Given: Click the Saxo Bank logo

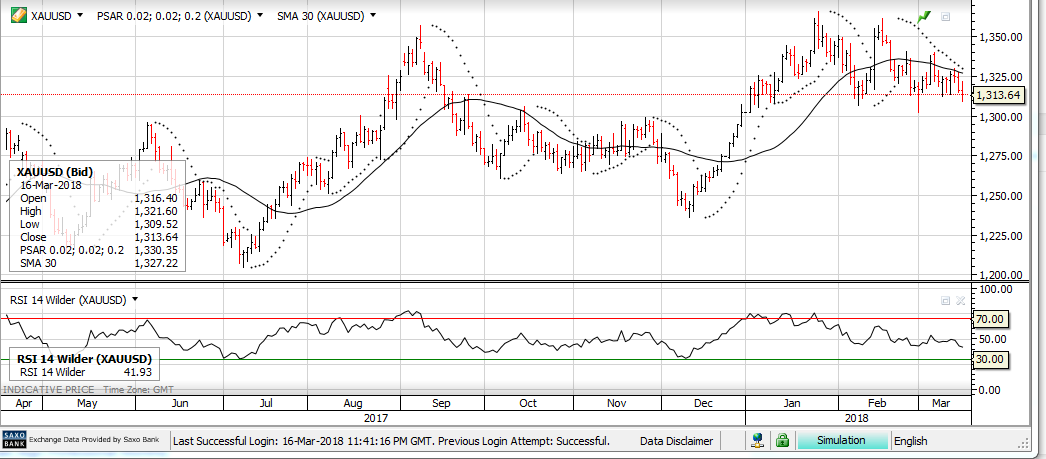Looking at the screenshot, I should point(14,440).
